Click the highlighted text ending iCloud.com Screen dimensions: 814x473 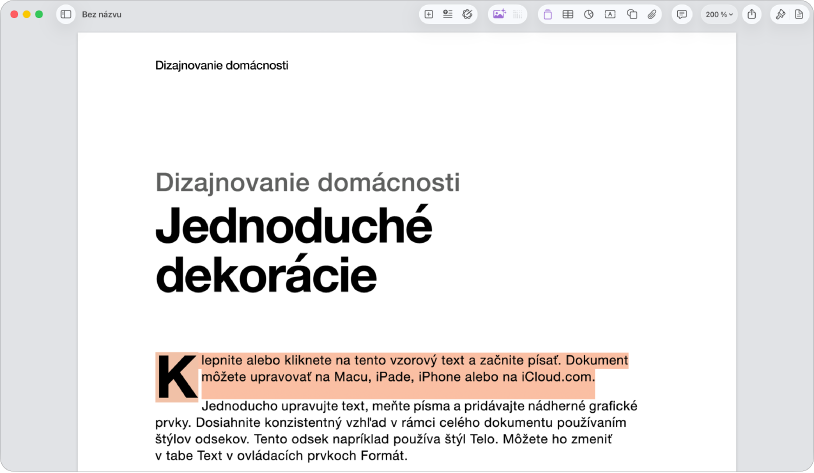398,377
